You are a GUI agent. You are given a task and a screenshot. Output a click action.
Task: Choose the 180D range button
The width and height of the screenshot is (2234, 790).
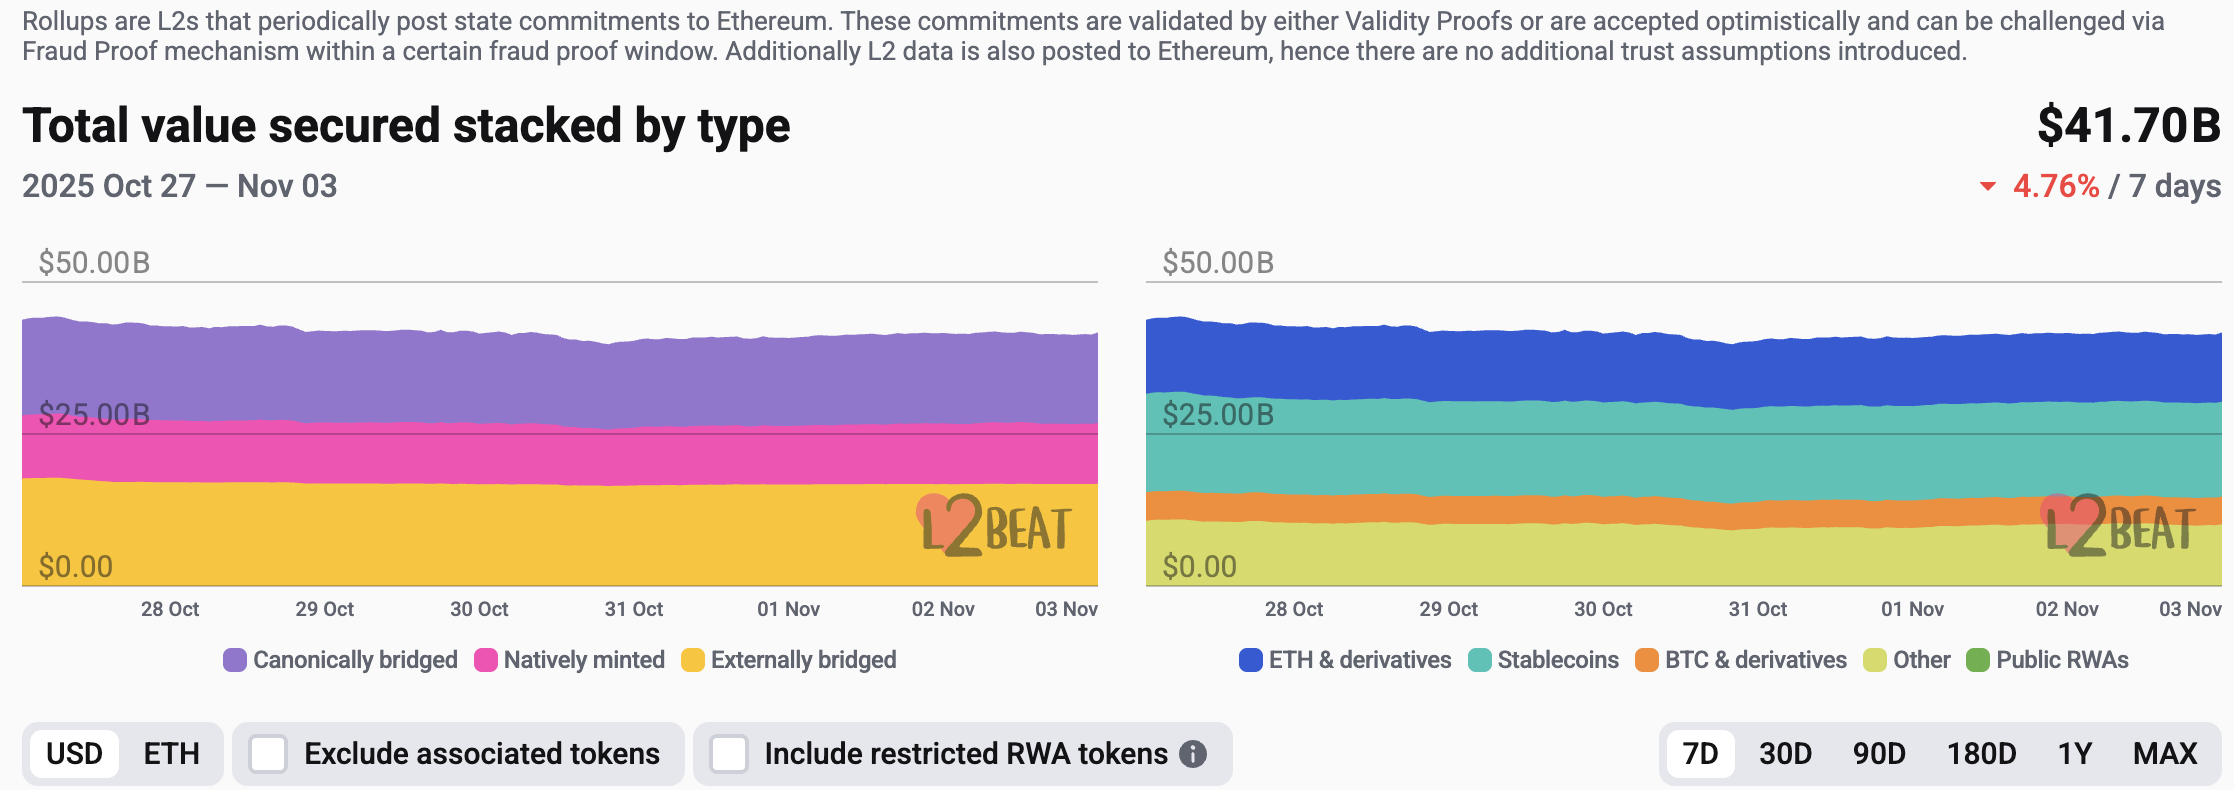[1981, 754]
